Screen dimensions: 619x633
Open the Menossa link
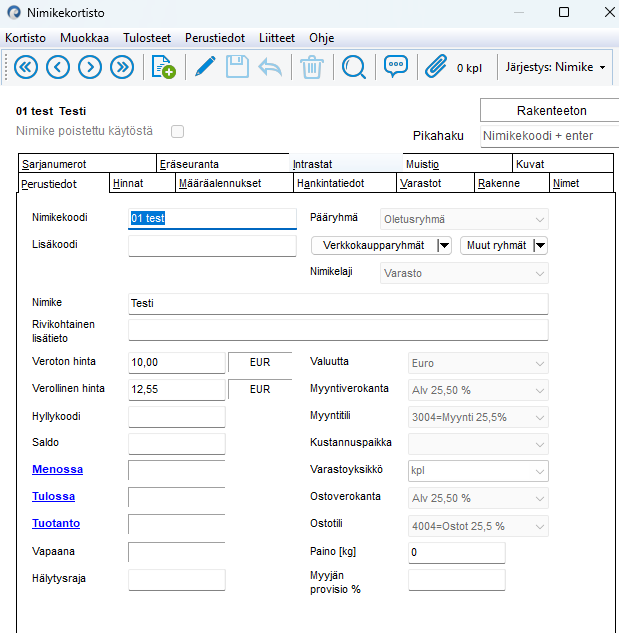pos(57,469)
